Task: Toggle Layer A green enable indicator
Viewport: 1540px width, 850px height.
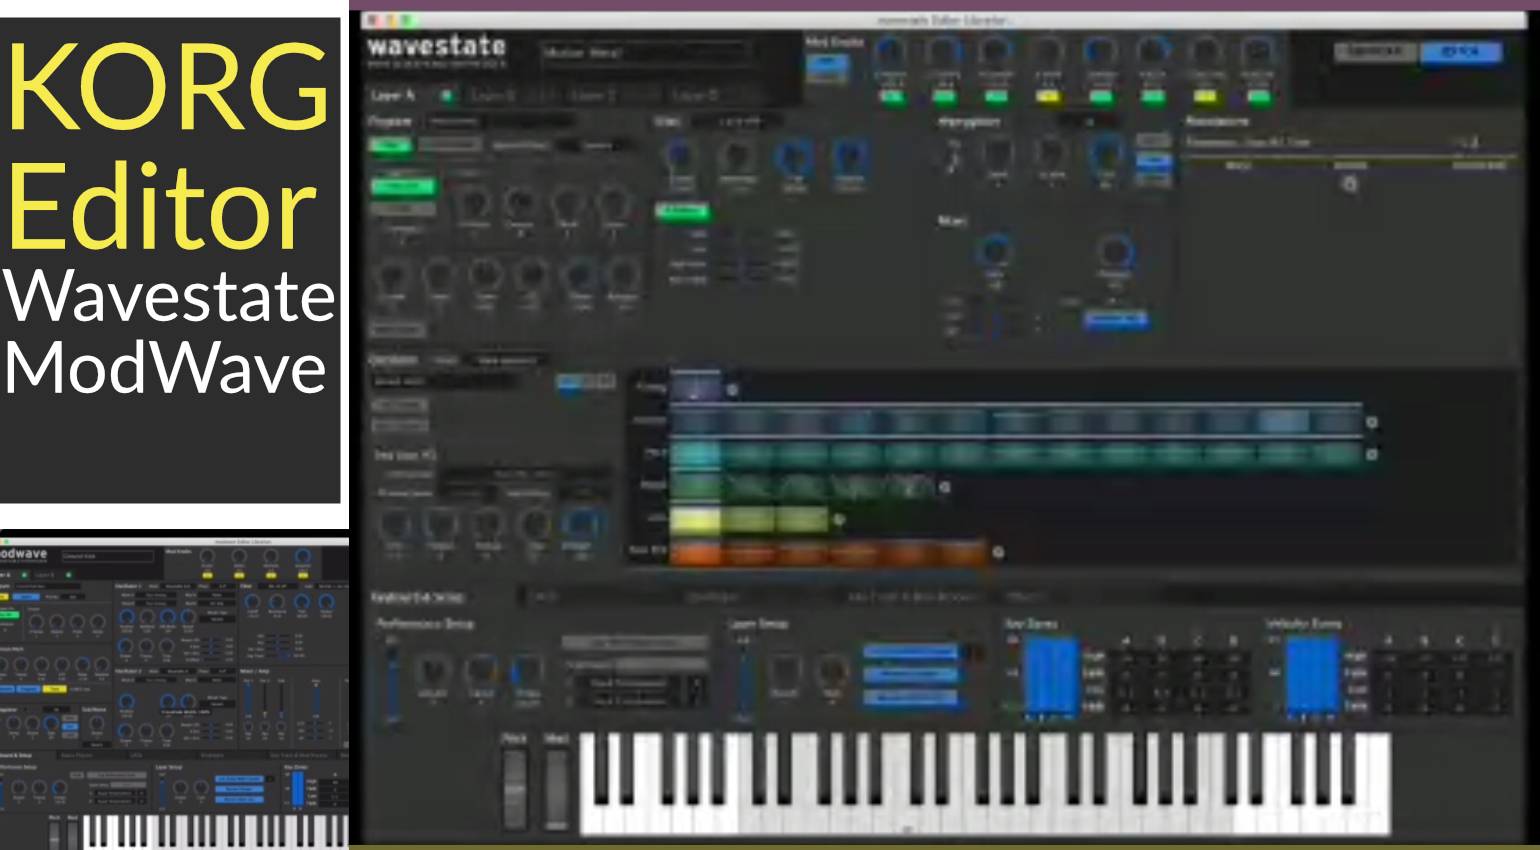Action: [446, 96]
